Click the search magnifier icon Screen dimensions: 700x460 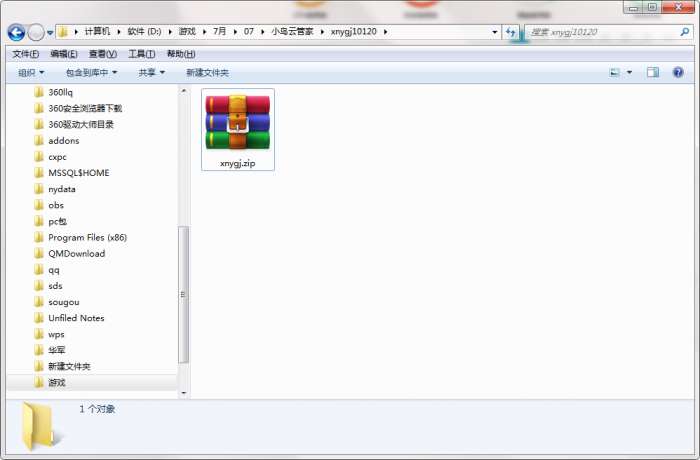click(x=684, y=32)
